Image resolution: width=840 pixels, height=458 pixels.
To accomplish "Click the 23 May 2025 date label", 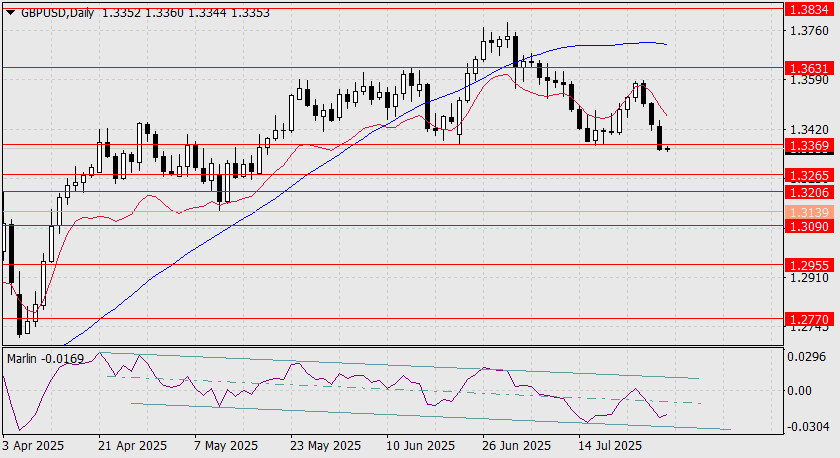I will tap(325, 446).
